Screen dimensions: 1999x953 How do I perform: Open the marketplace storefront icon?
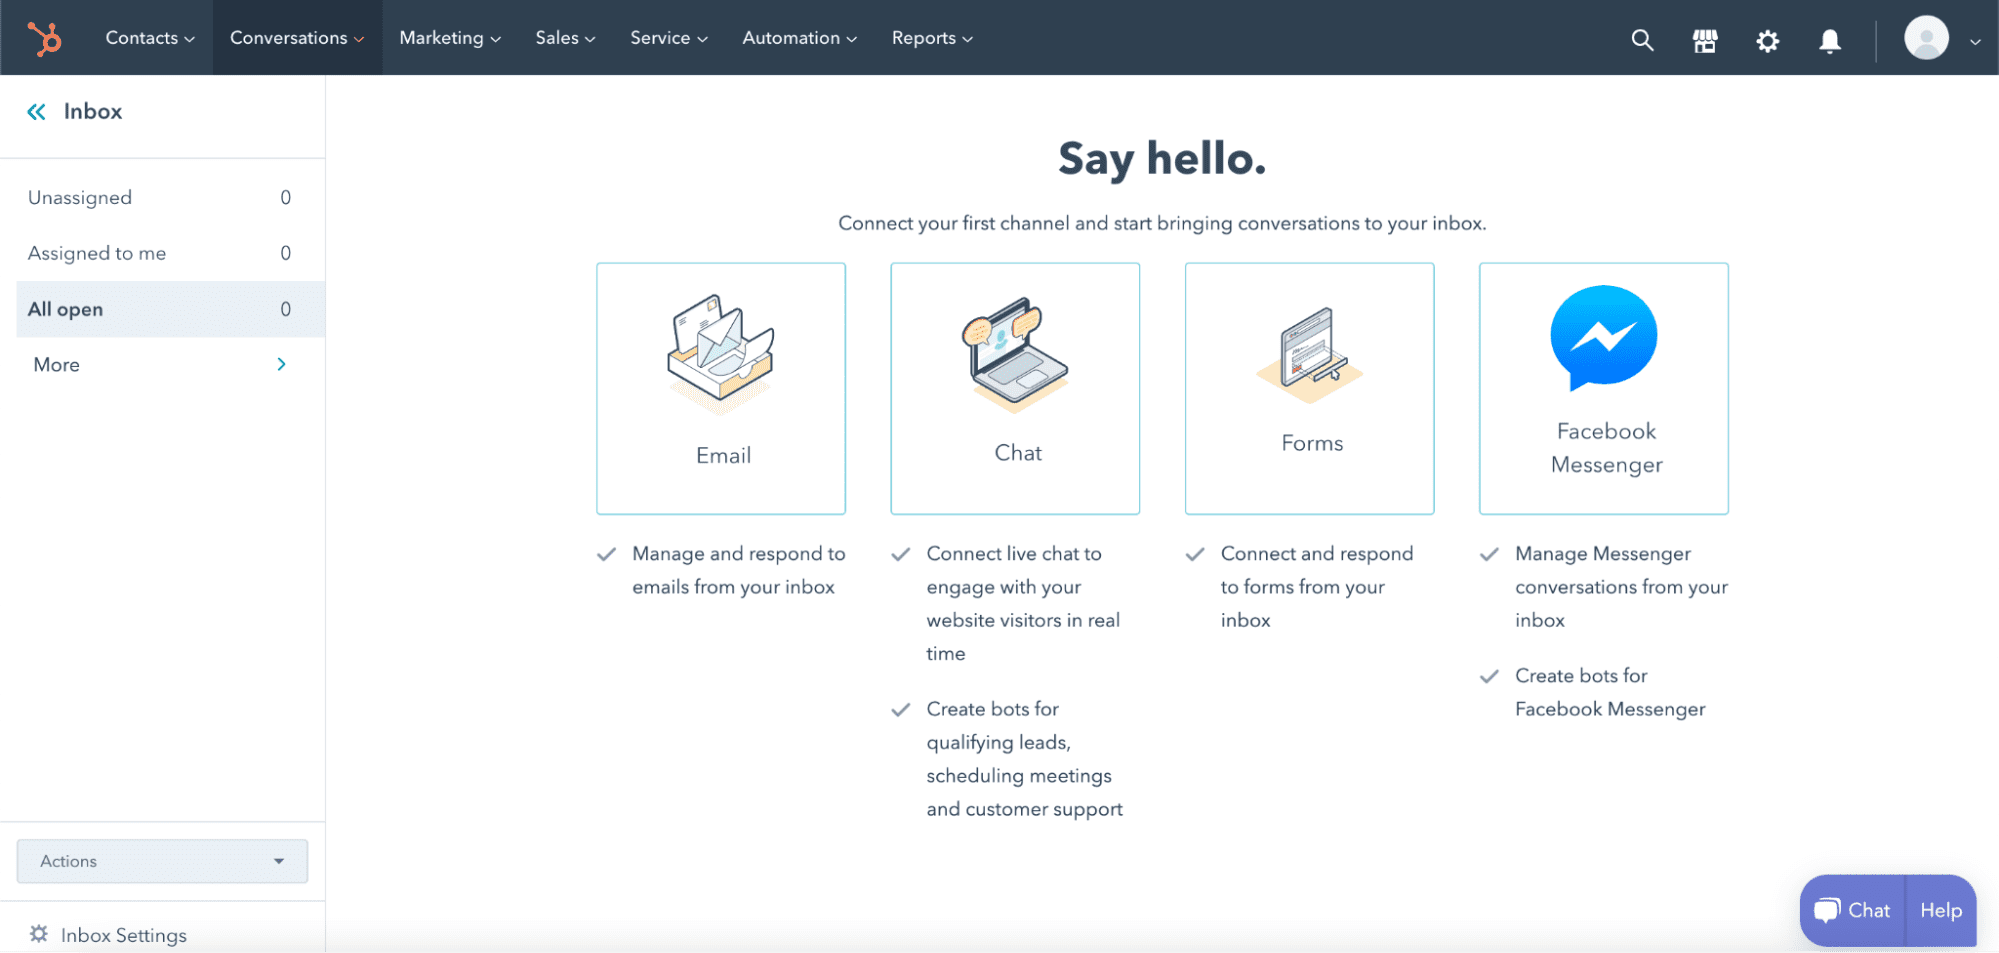point(1705,40)
